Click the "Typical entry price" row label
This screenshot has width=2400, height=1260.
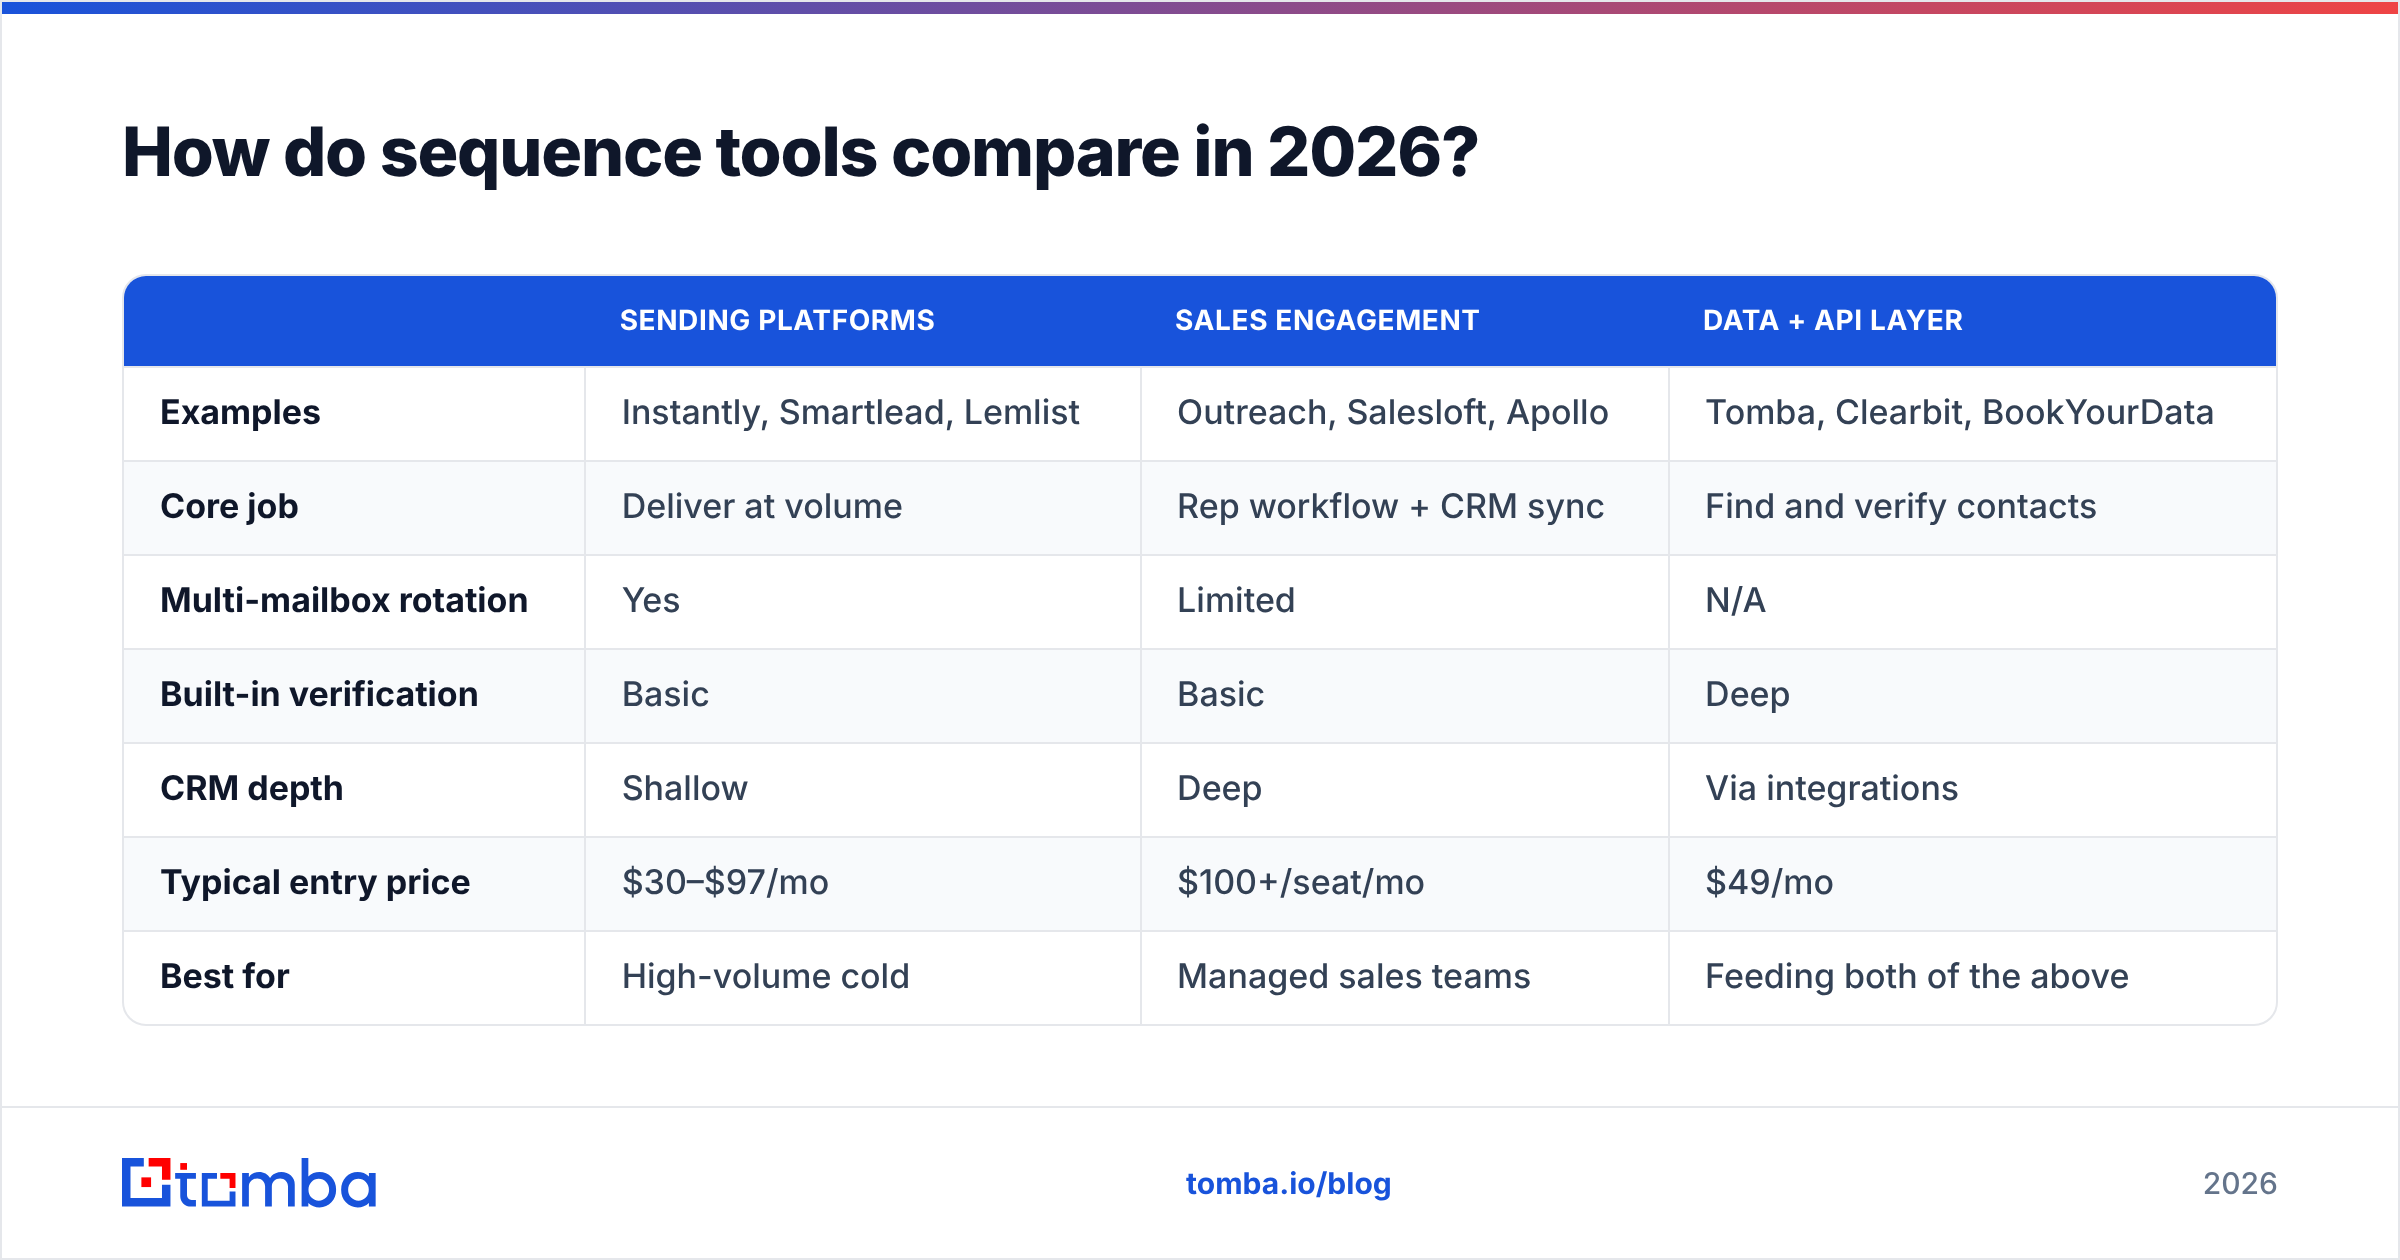(315, 882)
